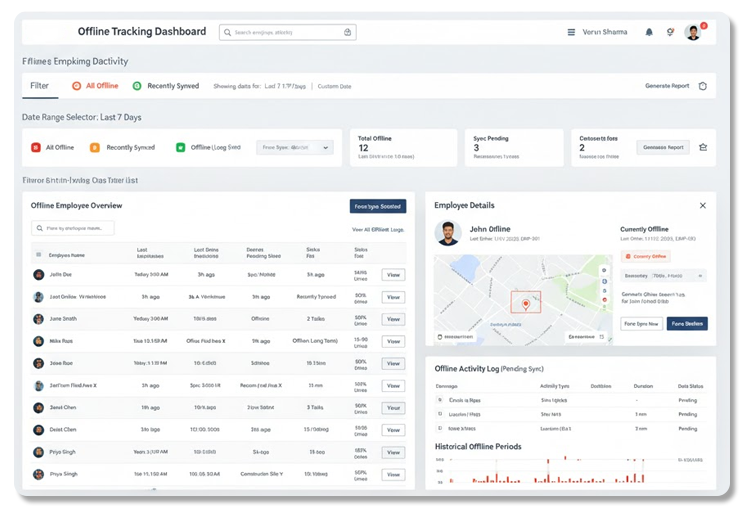Click the View button for Mike Ross
The width and height of the screenshot is (746, 507).
(x=393, y=341)
